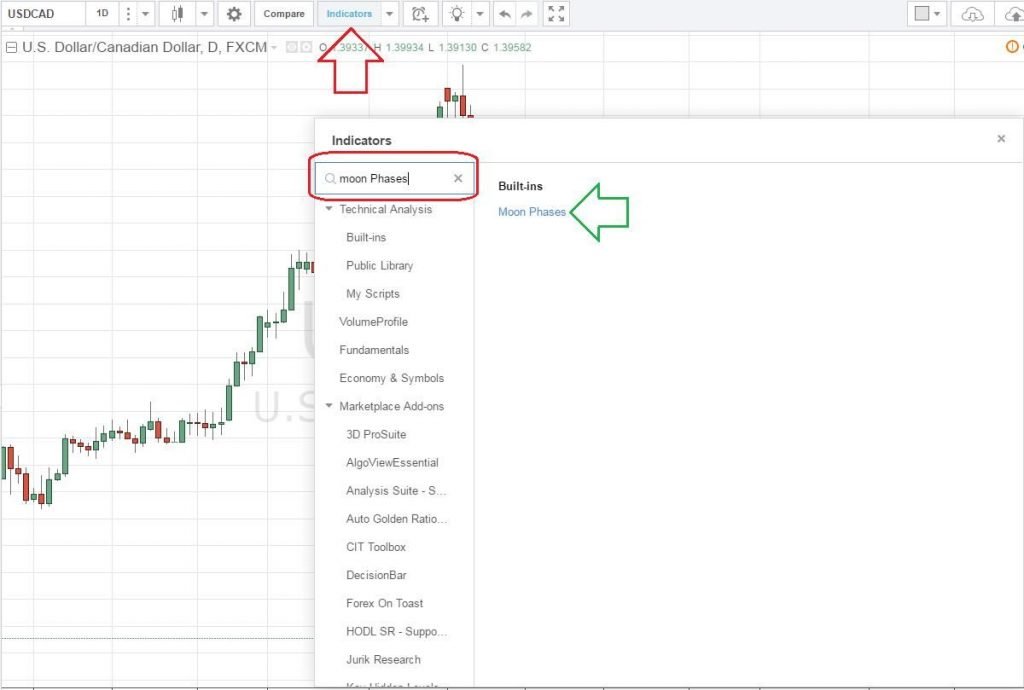The image size is (1024, 690).
Task: Clear the search with the X icon
Action: (x=458, y=178)
